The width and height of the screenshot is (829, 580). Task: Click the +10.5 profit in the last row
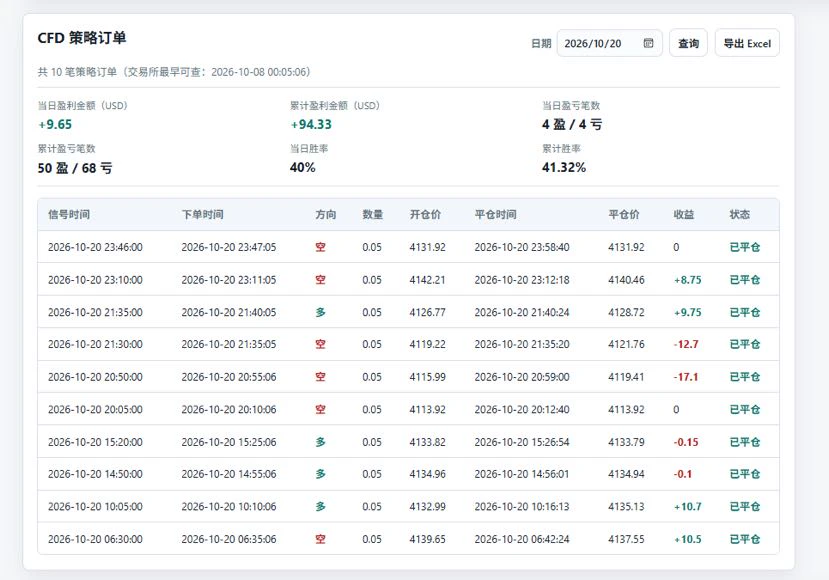[687, 539]
